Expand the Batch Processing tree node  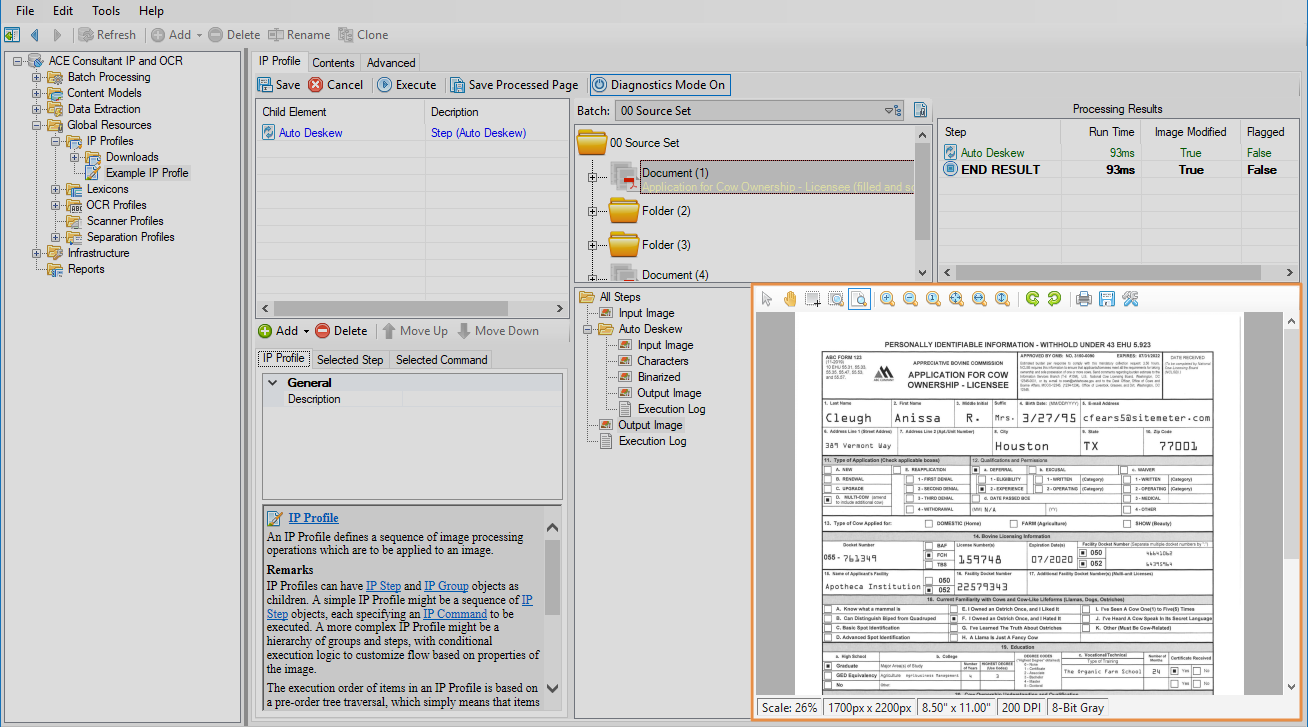(37, 77)
